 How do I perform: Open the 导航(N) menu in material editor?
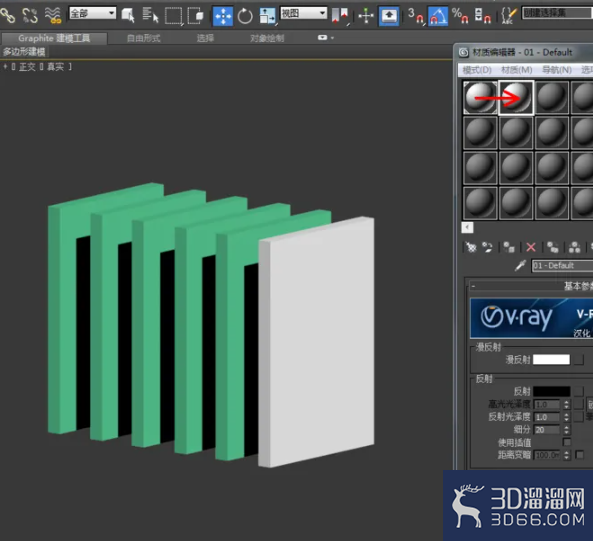(557, 70)
